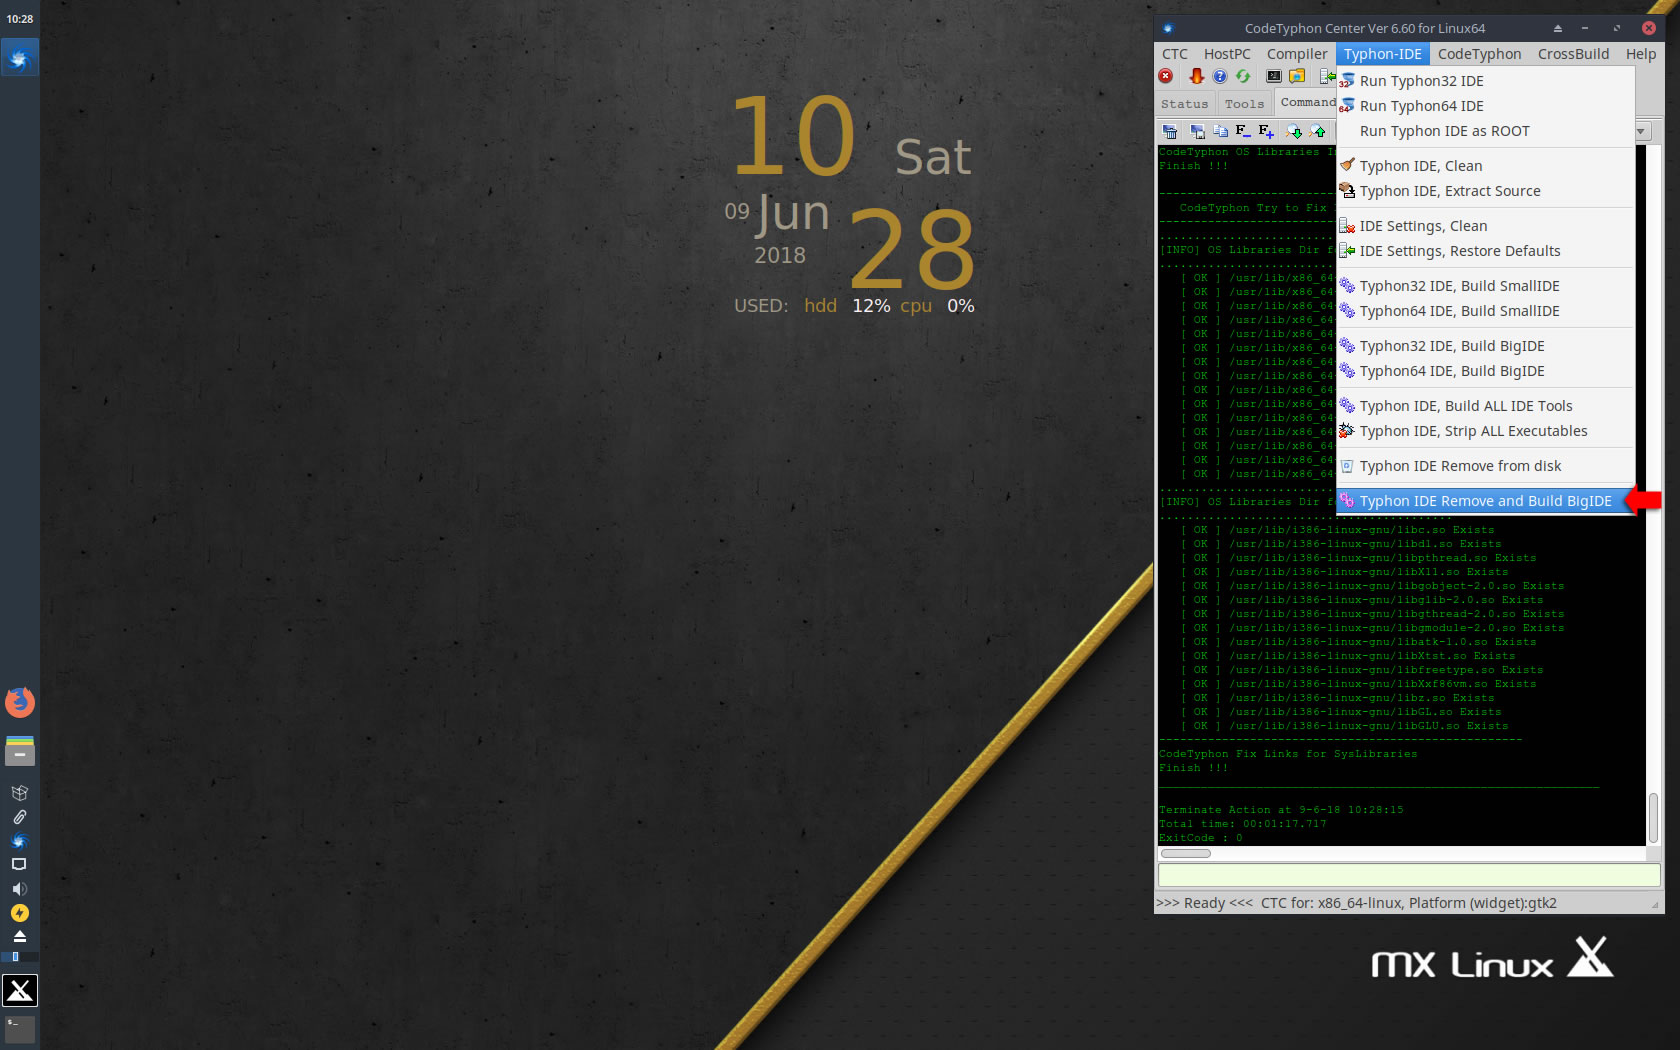The image size is (1680, 1050).
Task: Choose Typhon IDE, Clean
Action: (1485, 166)
